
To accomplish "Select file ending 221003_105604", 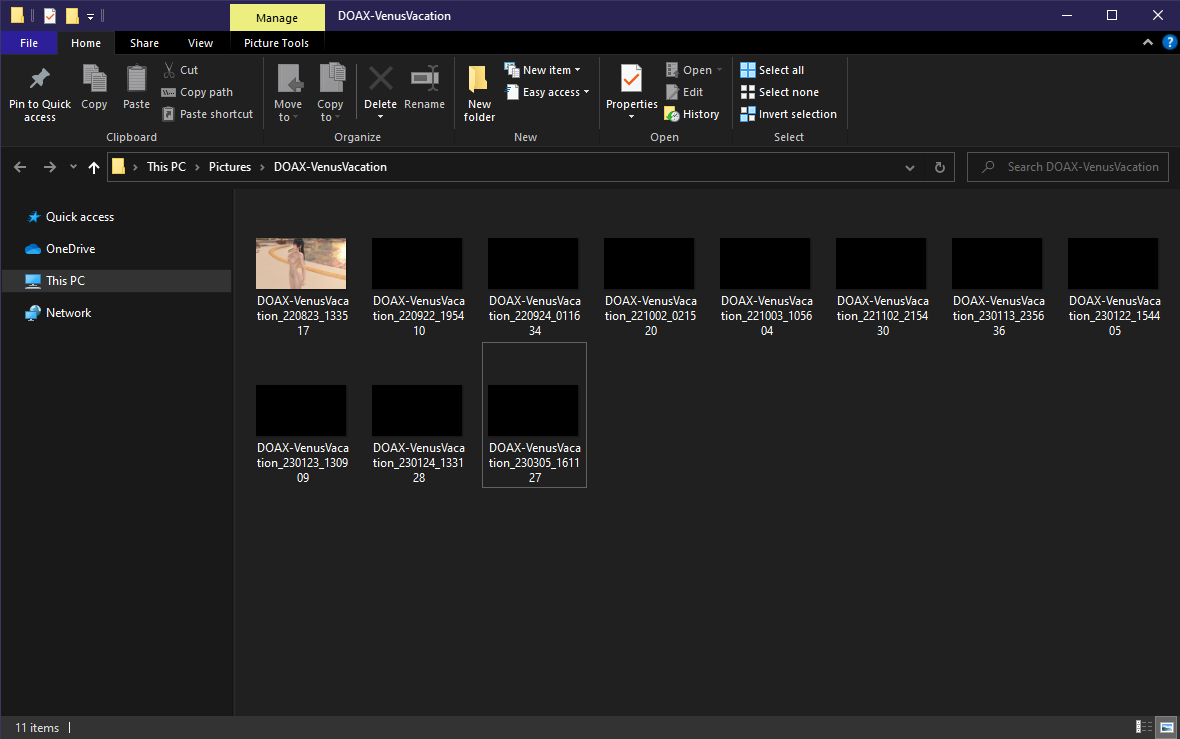I will pyautogui.click(x=766, y=288).
